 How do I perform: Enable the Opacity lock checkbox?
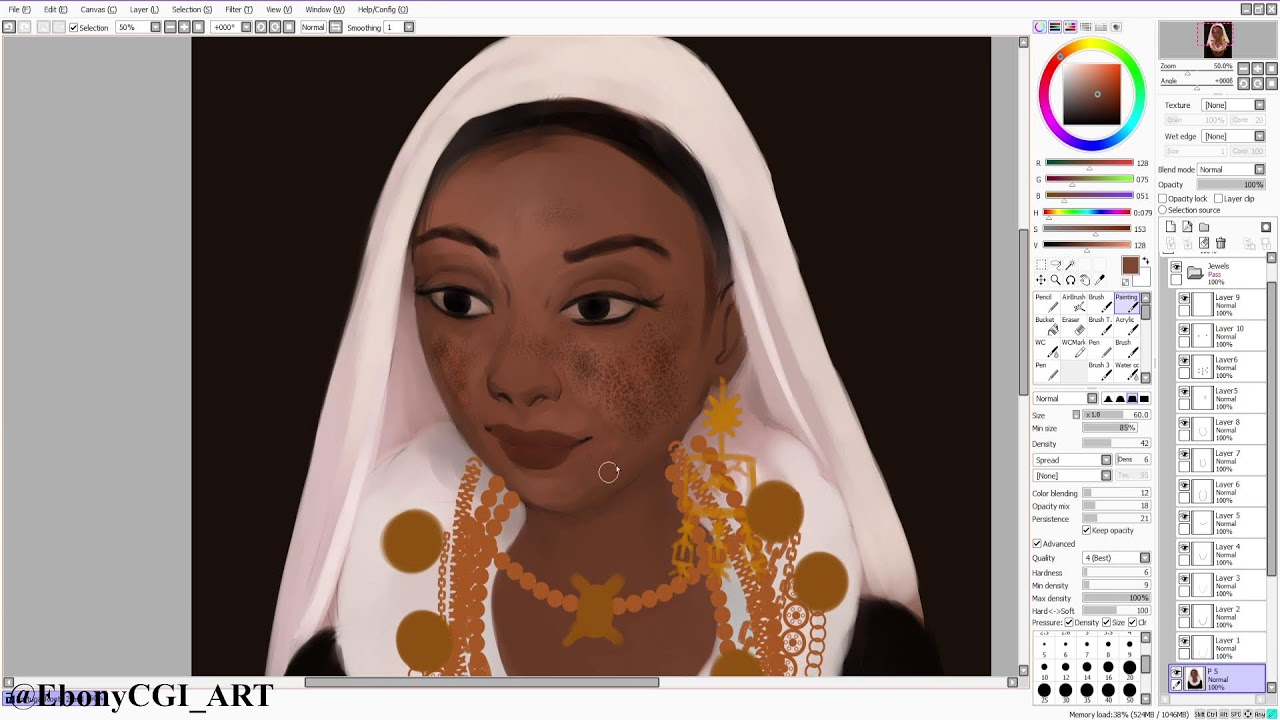tap(1163, 198)
